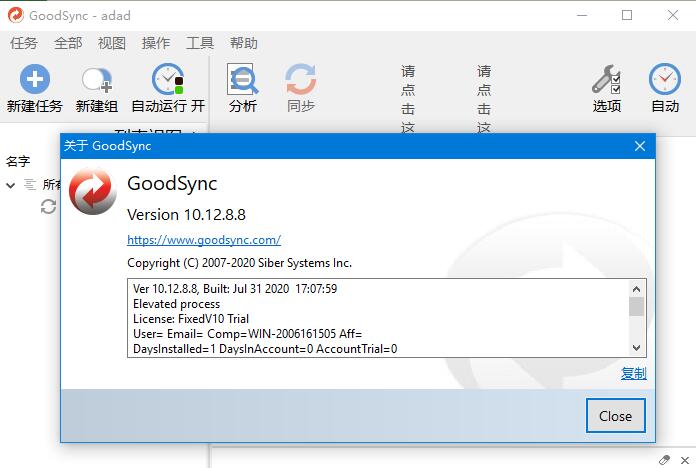Click the sync job icon in the tree
Viewport: 696px width, 468px height.
point(48,206)
